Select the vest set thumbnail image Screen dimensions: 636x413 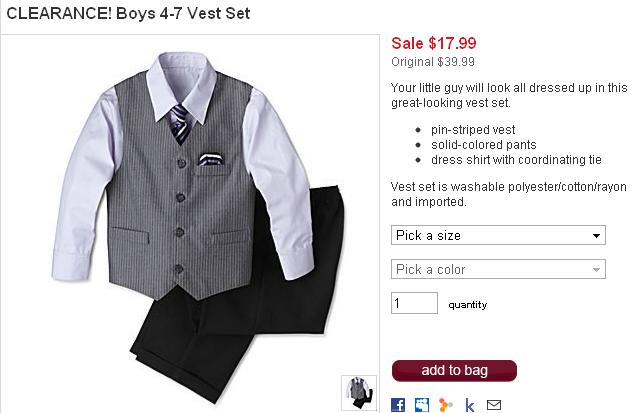coord(359,393)
